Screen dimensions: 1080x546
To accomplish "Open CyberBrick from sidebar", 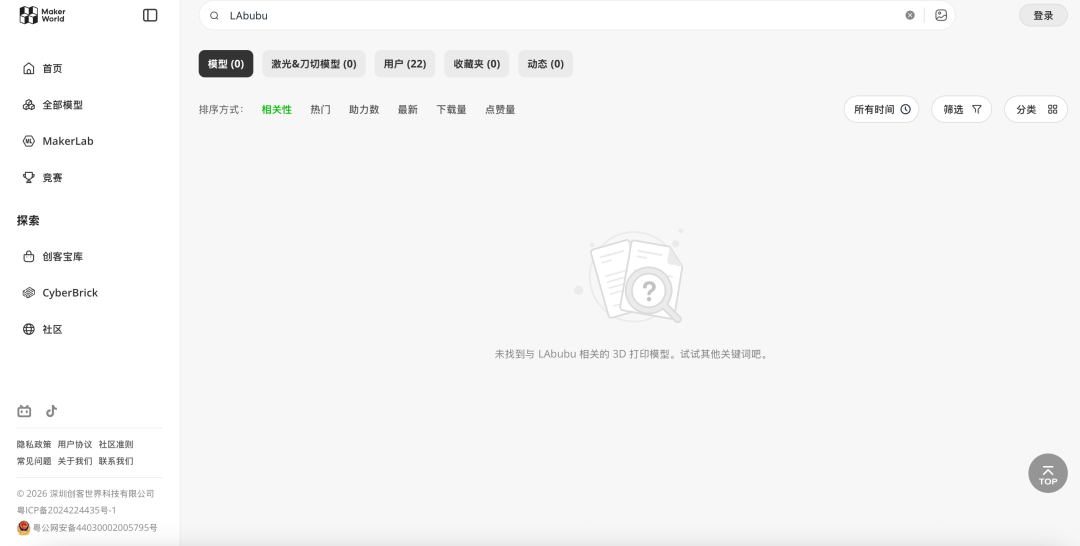I will pyautogui.click(x=69, y=293).
